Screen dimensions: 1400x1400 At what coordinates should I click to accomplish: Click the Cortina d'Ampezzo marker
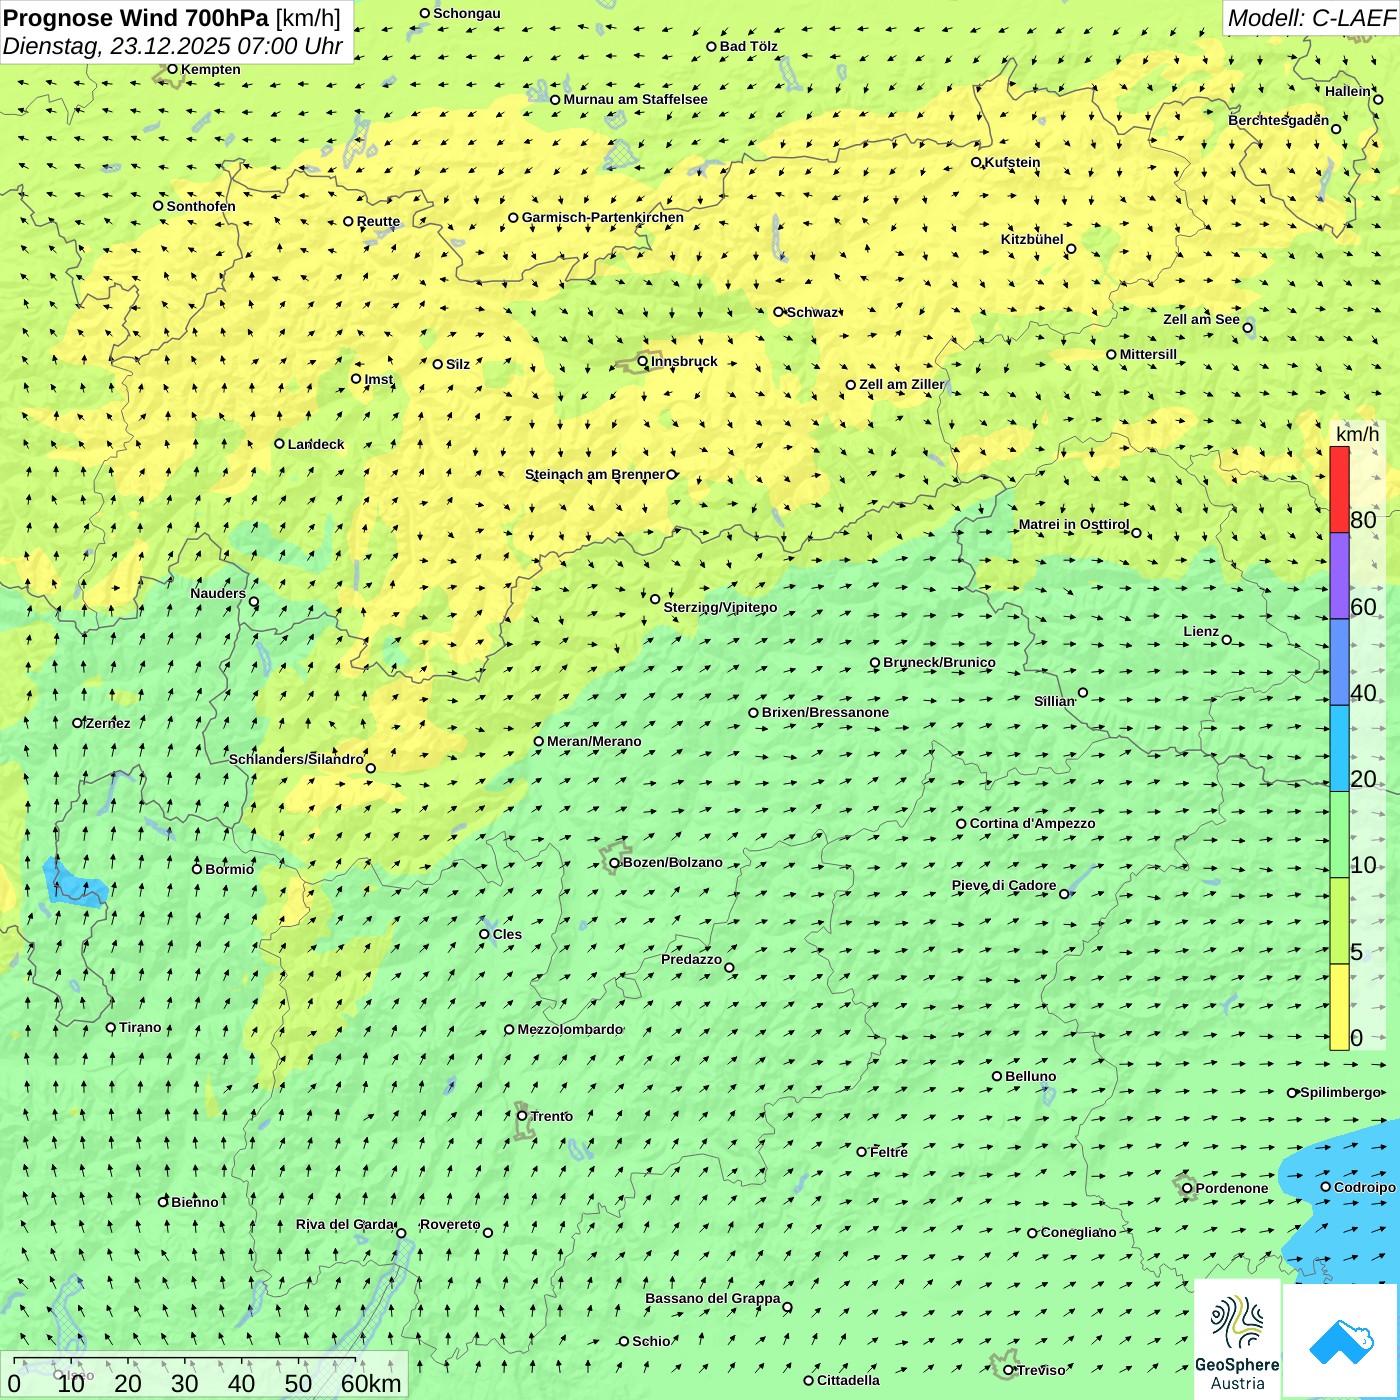(962, 824)
